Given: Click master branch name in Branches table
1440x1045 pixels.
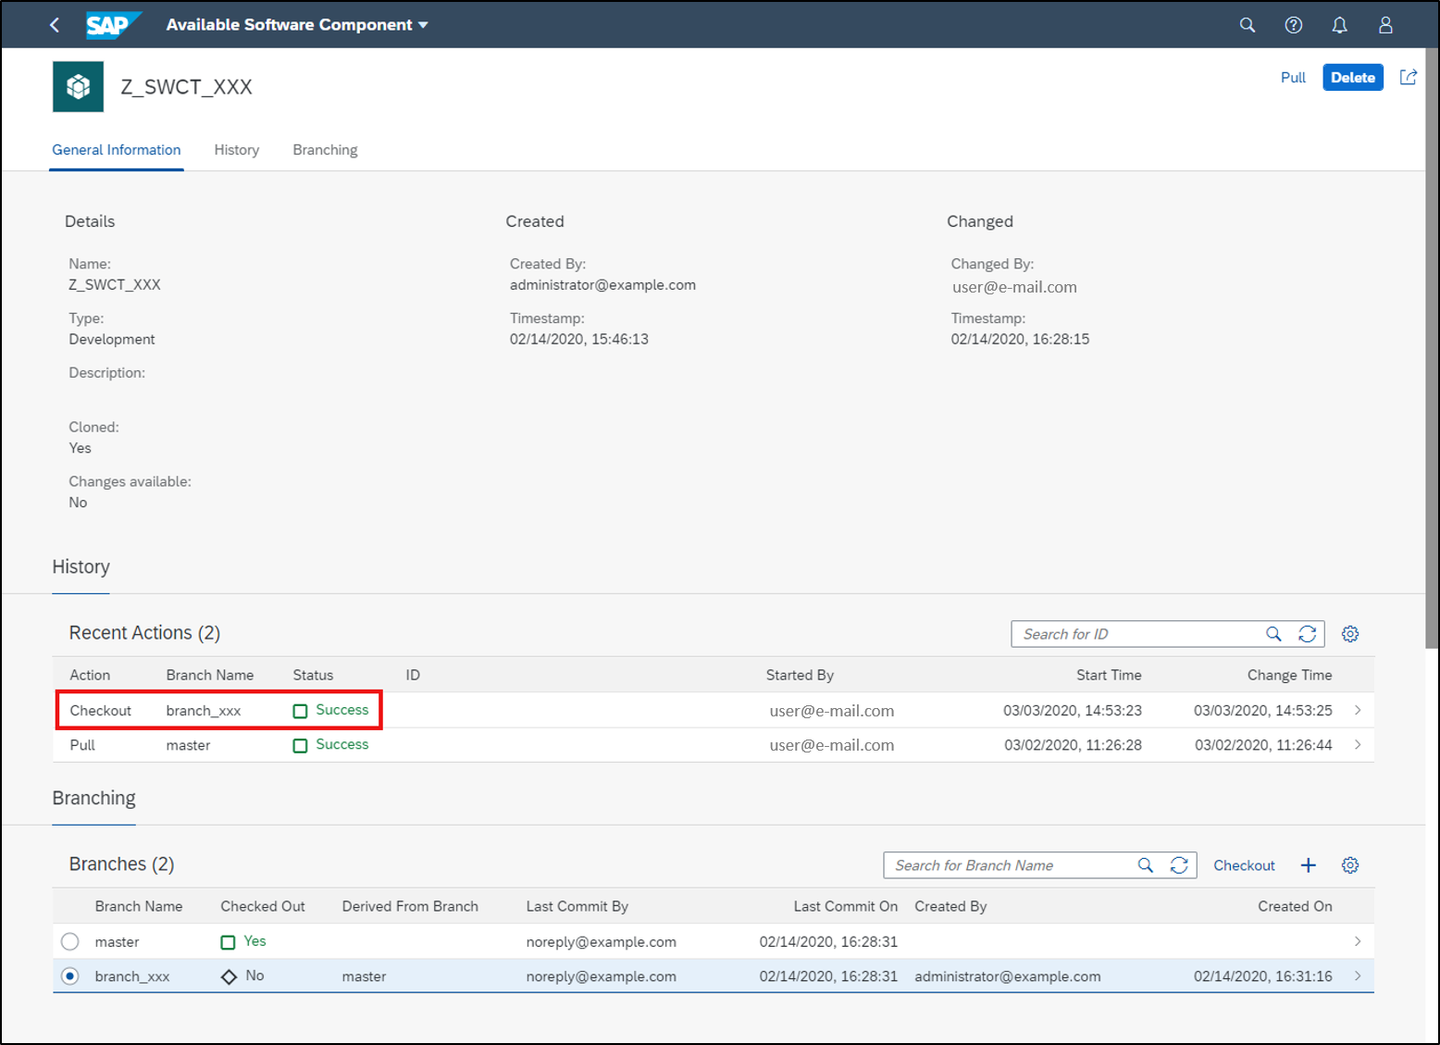Looking at the screenshot, I should [117, 942].
